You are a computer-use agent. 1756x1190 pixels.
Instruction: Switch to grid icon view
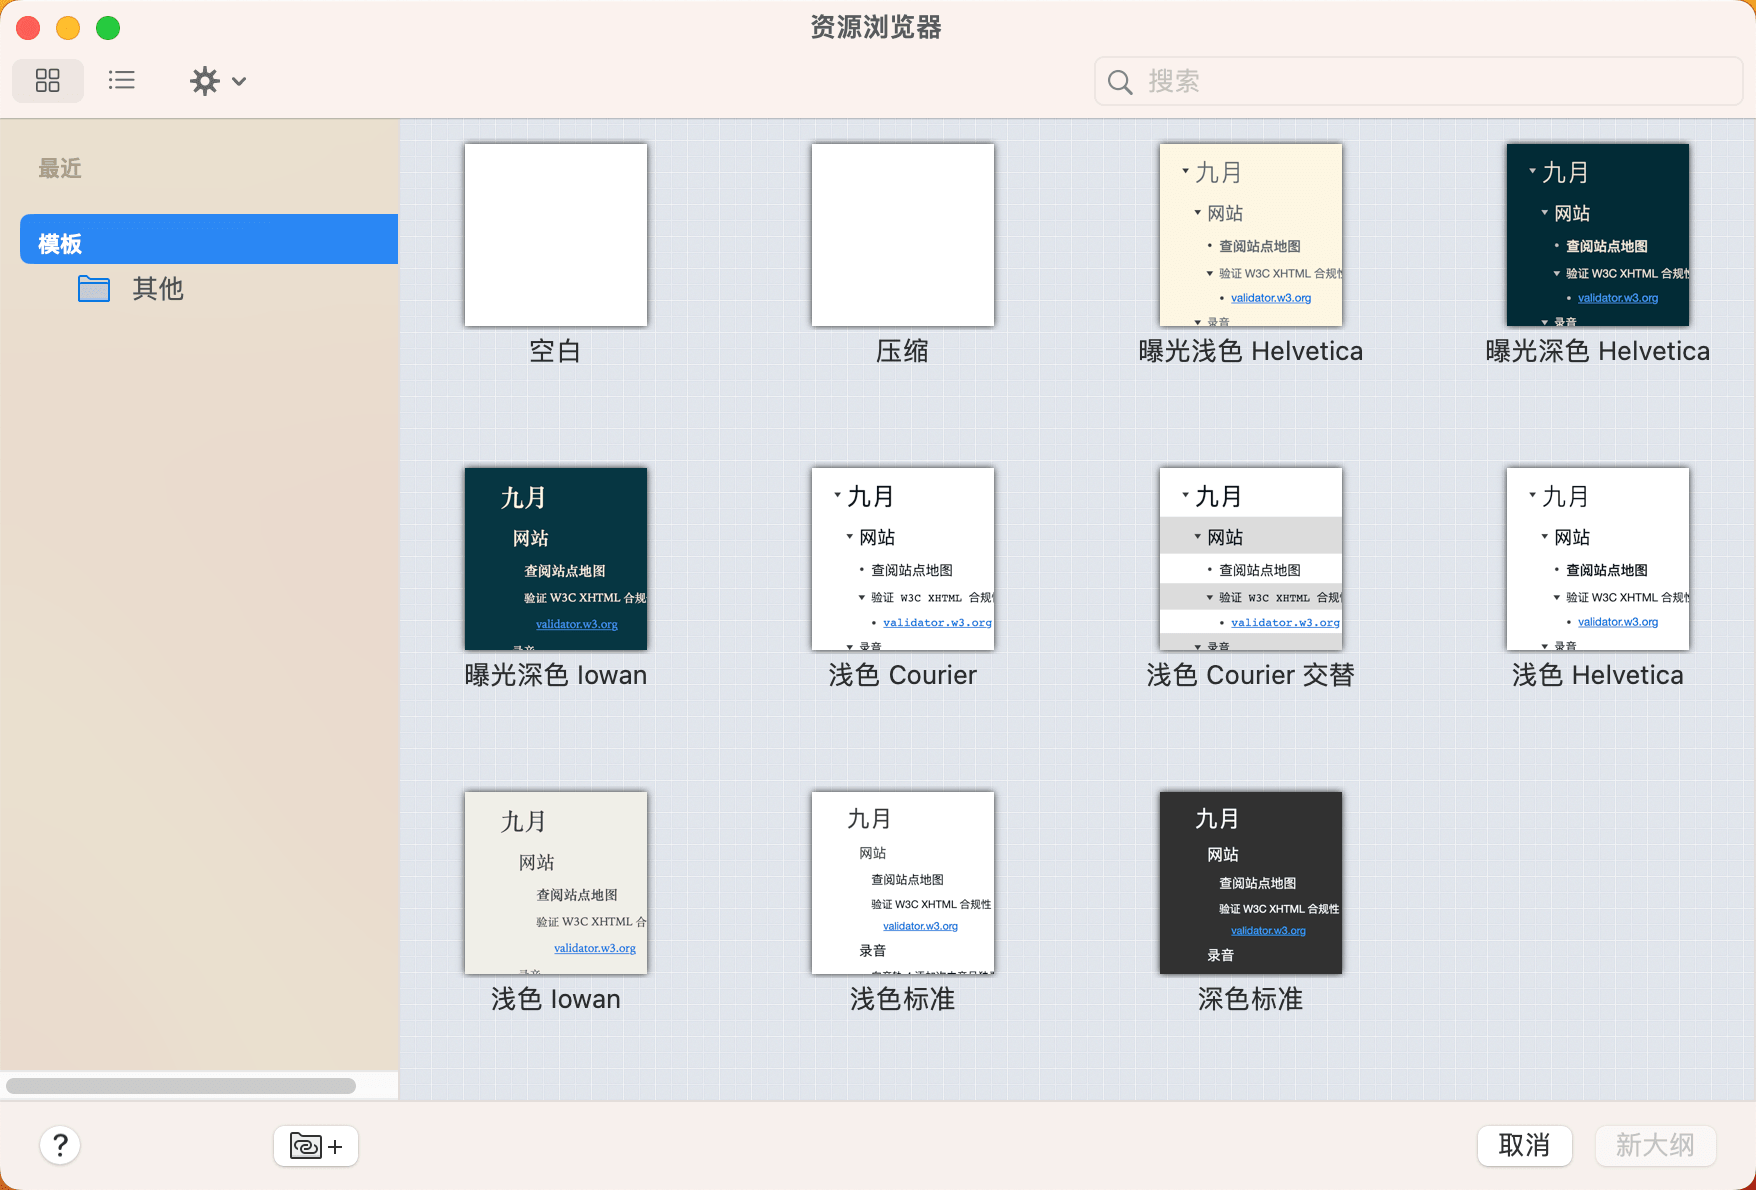tap(48, 81)
